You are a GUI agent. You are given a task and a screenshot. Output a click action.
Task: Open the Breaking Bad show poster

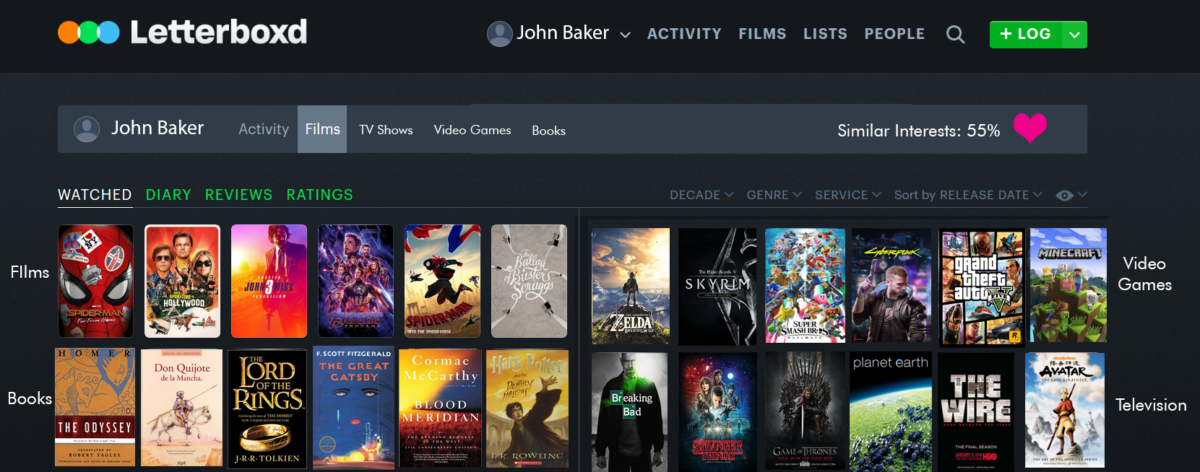630,411
